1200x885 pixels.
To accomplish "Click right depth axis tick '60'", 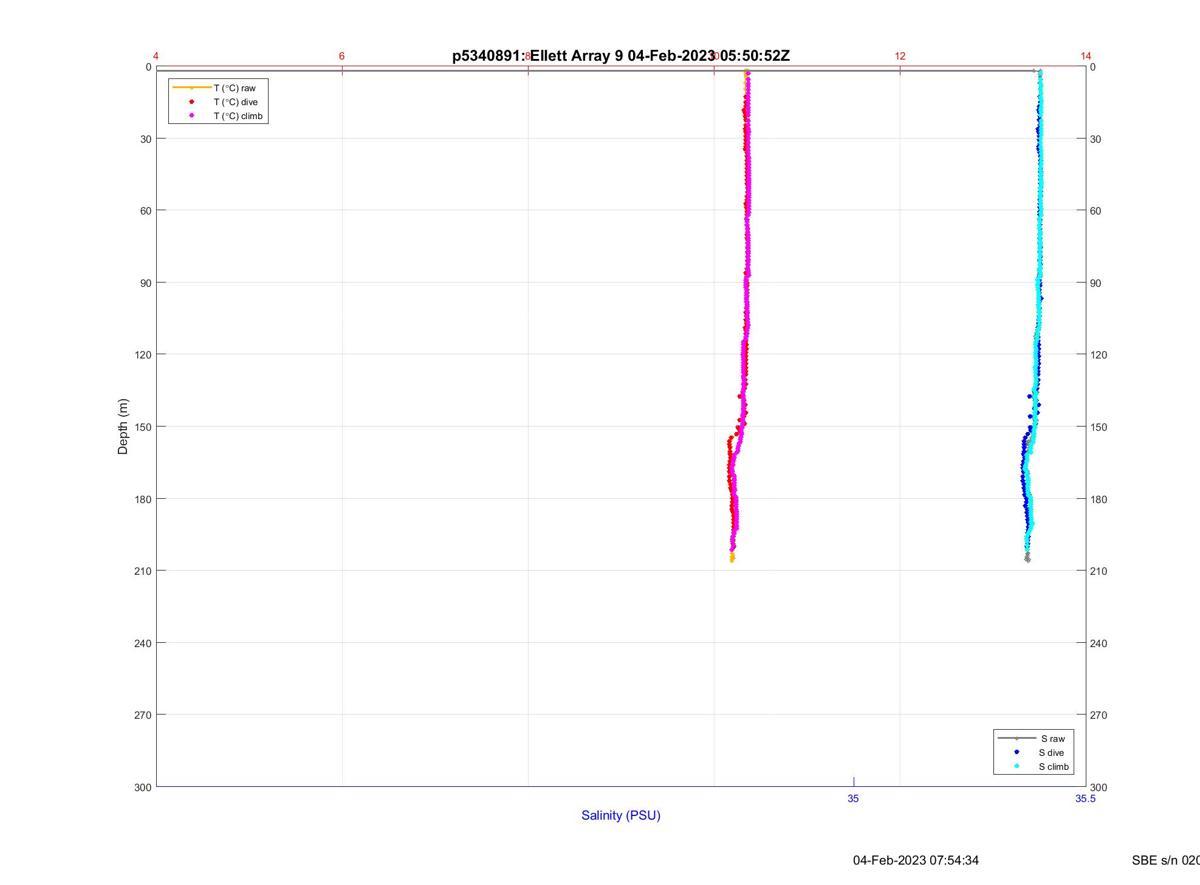I will click(1096, 211).
